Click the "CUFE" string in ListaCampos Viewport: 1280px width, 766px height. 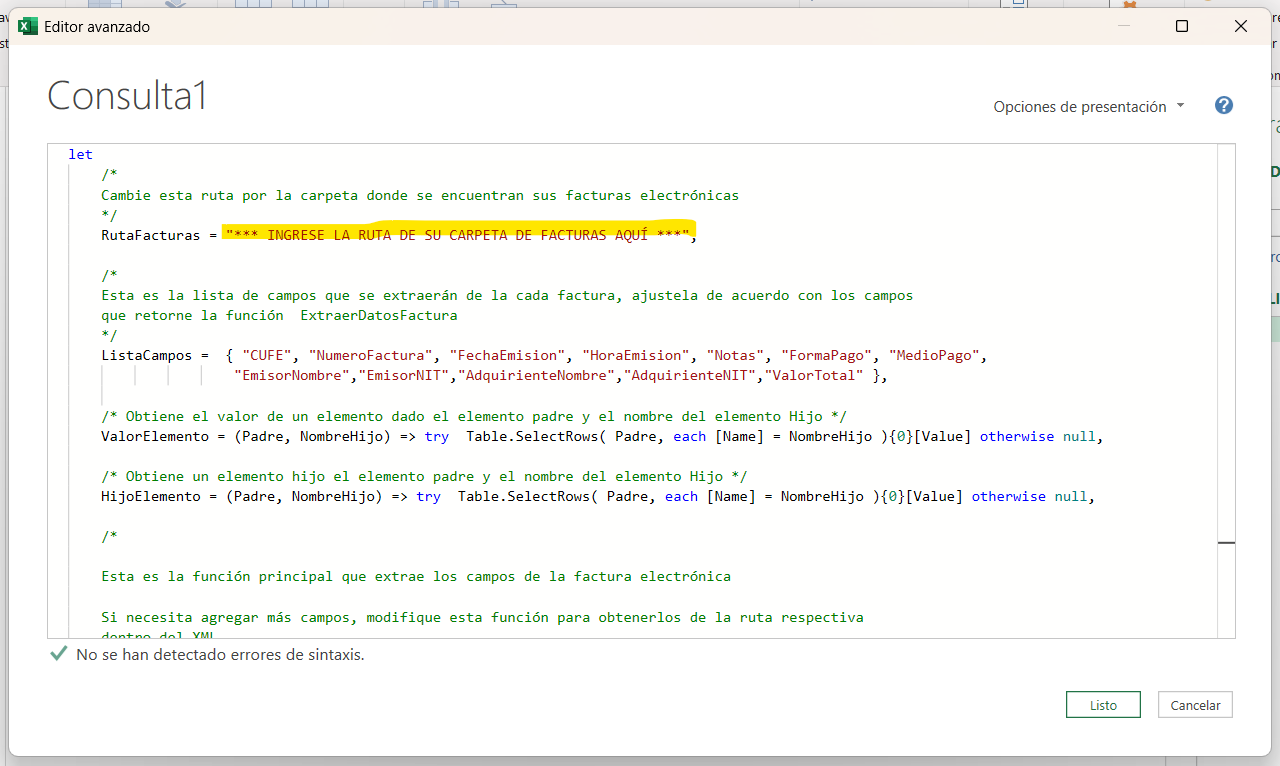click(267, 355)
